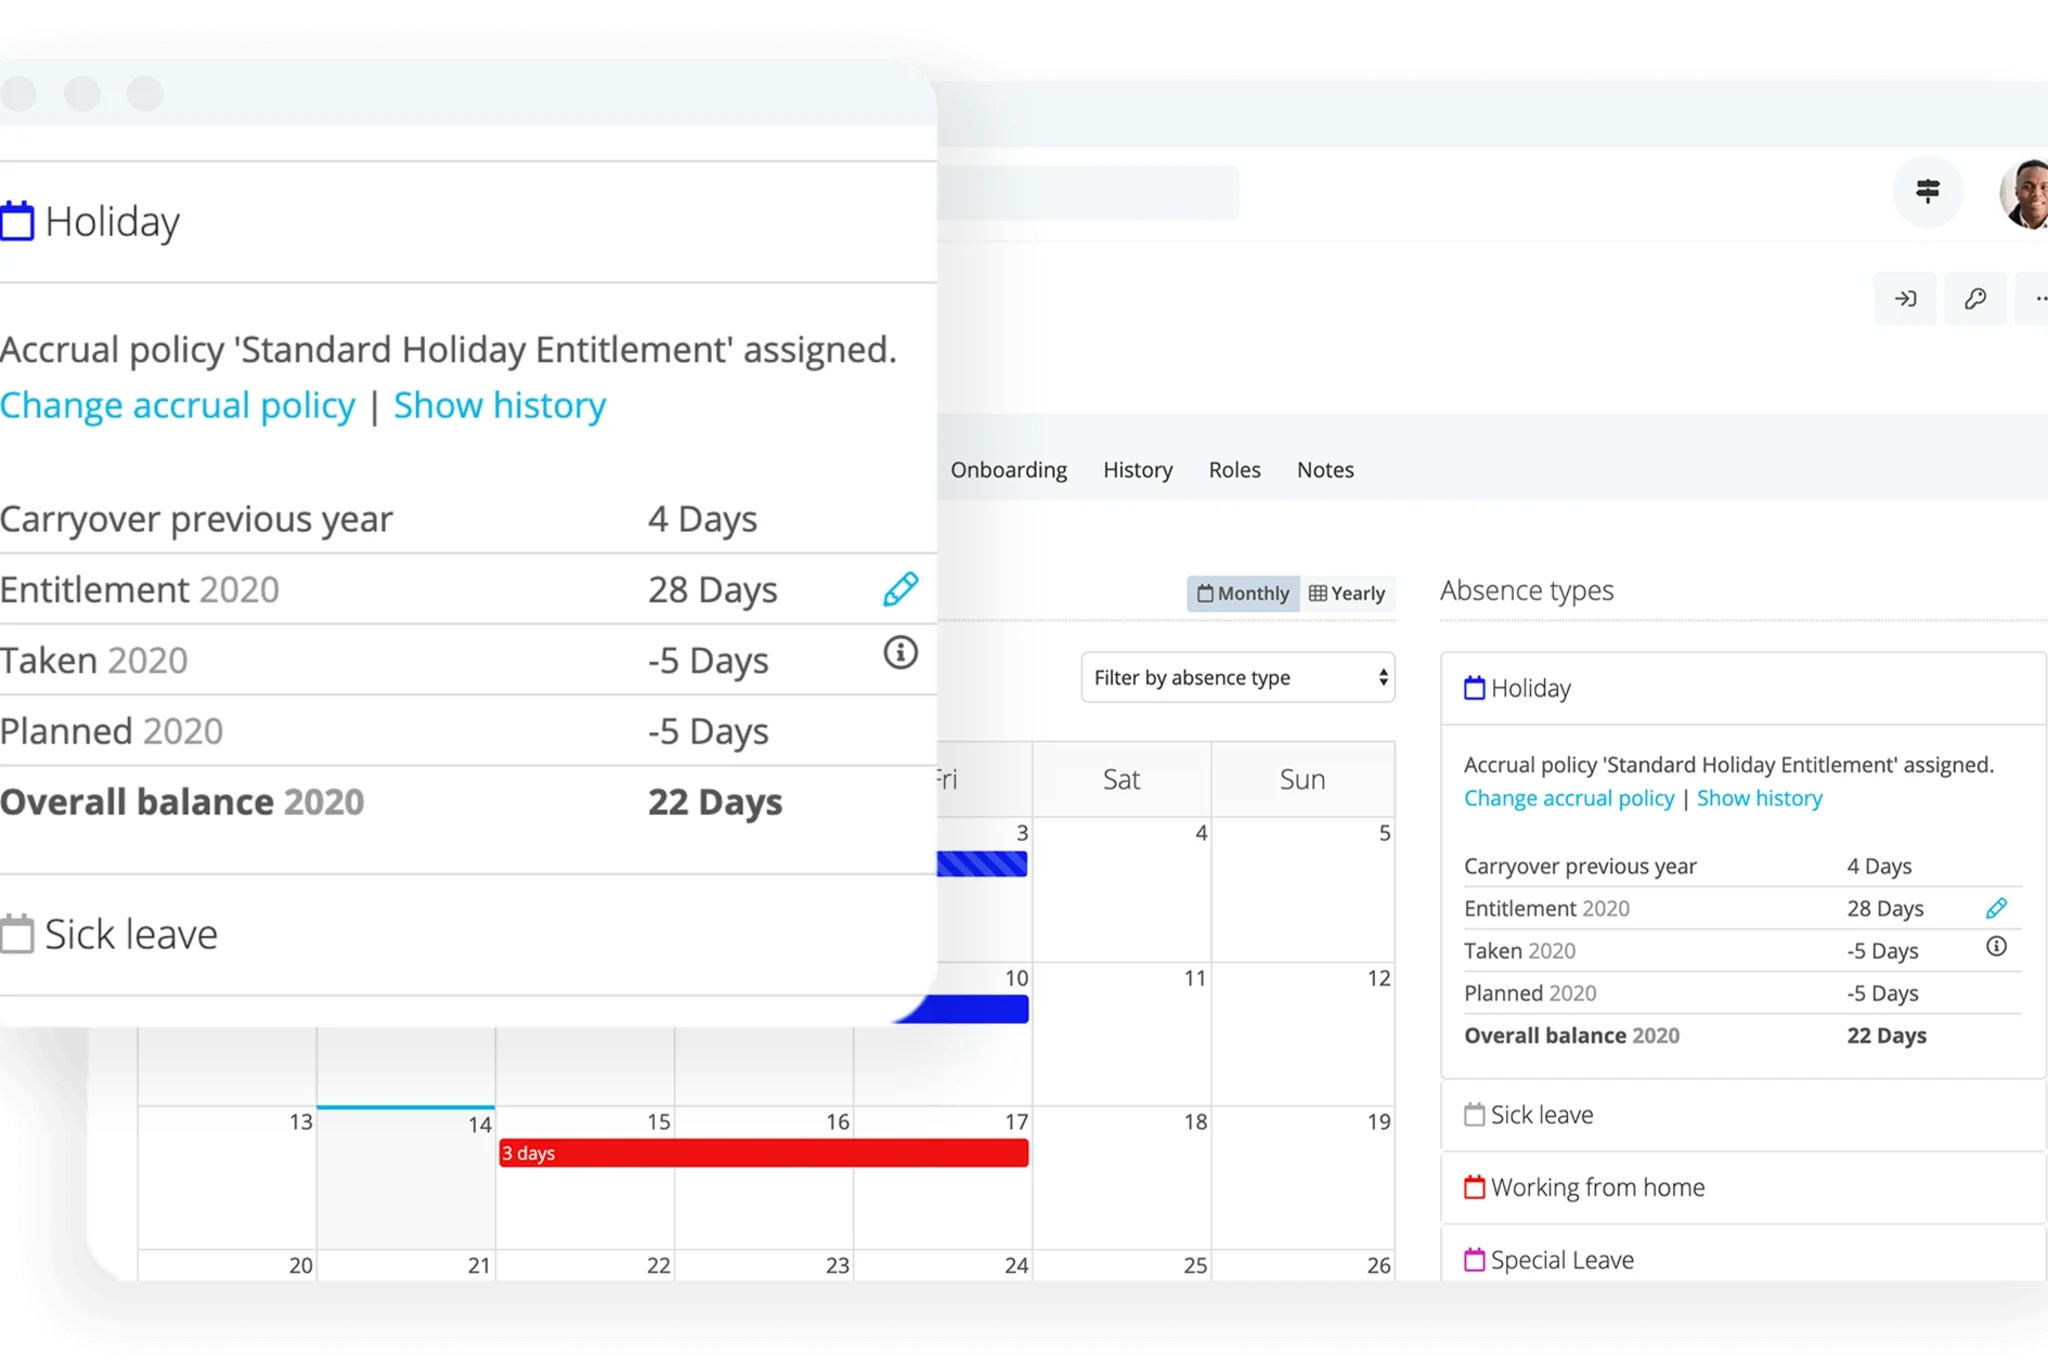2048x1365 pixels.
Task: Select the Notes tab
Action: (1325, 469)
